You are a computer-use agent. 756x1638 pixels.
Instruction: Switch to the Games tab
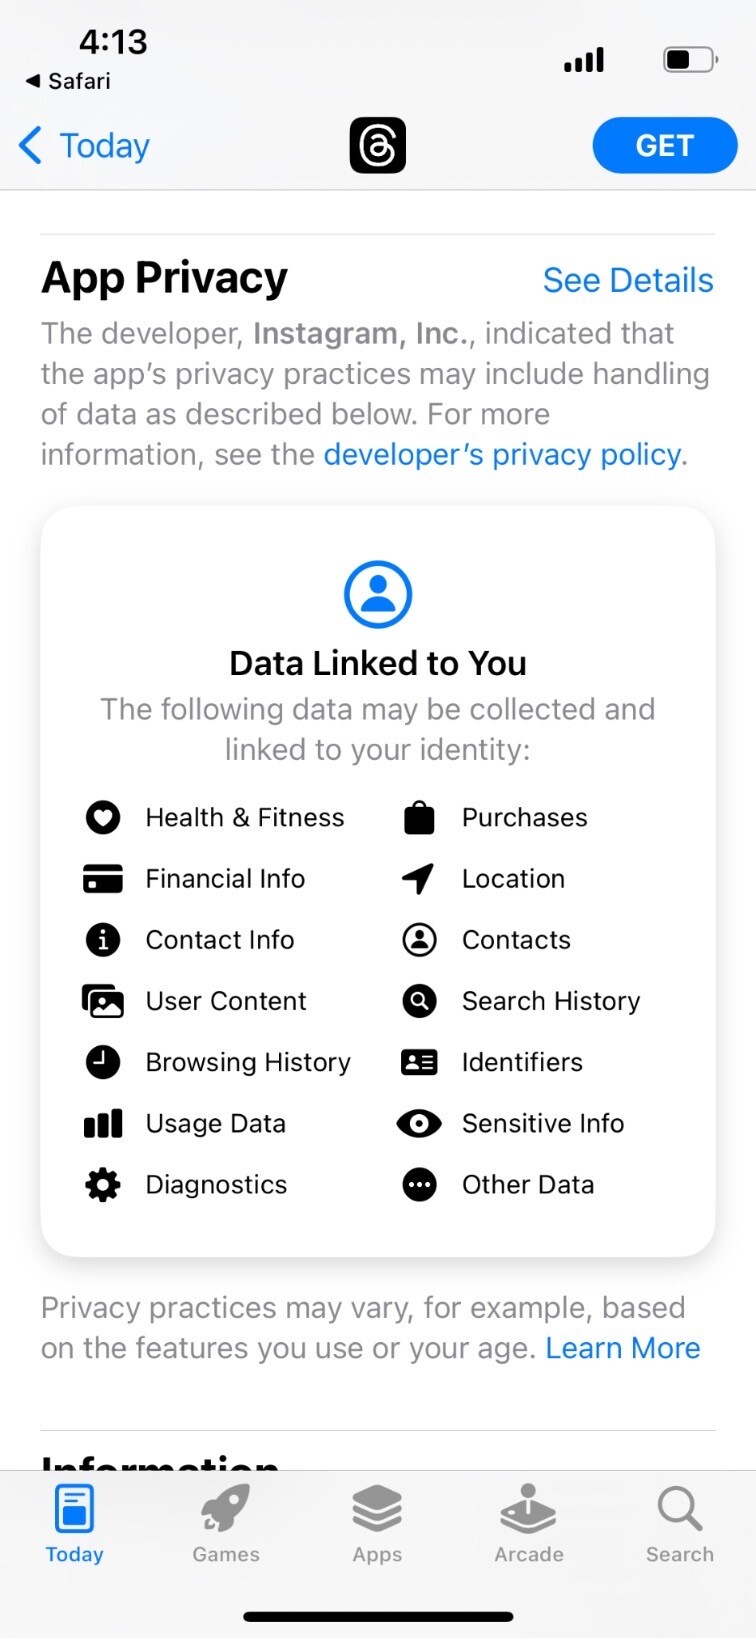coord(226,1524)
